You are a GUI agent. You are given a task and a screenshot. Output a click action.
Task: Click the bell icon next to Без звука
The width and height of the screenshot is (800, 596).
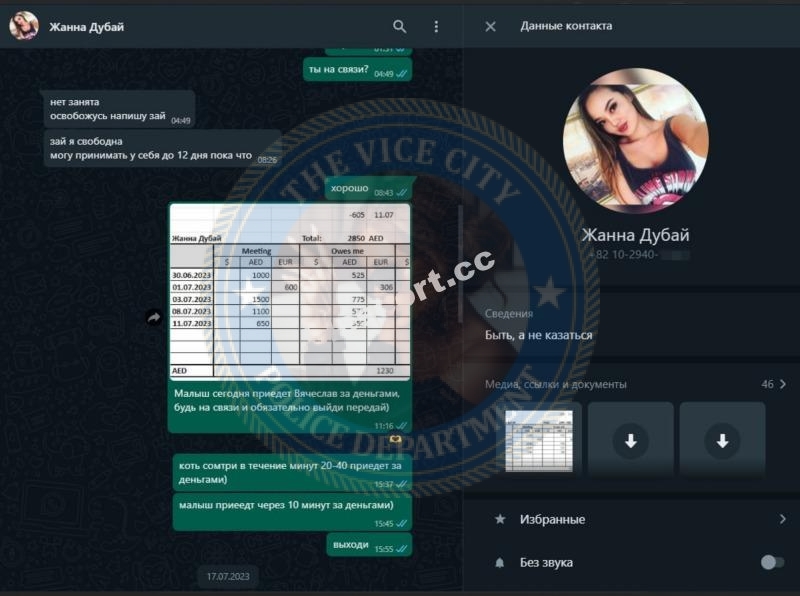[x=500, y=562]
